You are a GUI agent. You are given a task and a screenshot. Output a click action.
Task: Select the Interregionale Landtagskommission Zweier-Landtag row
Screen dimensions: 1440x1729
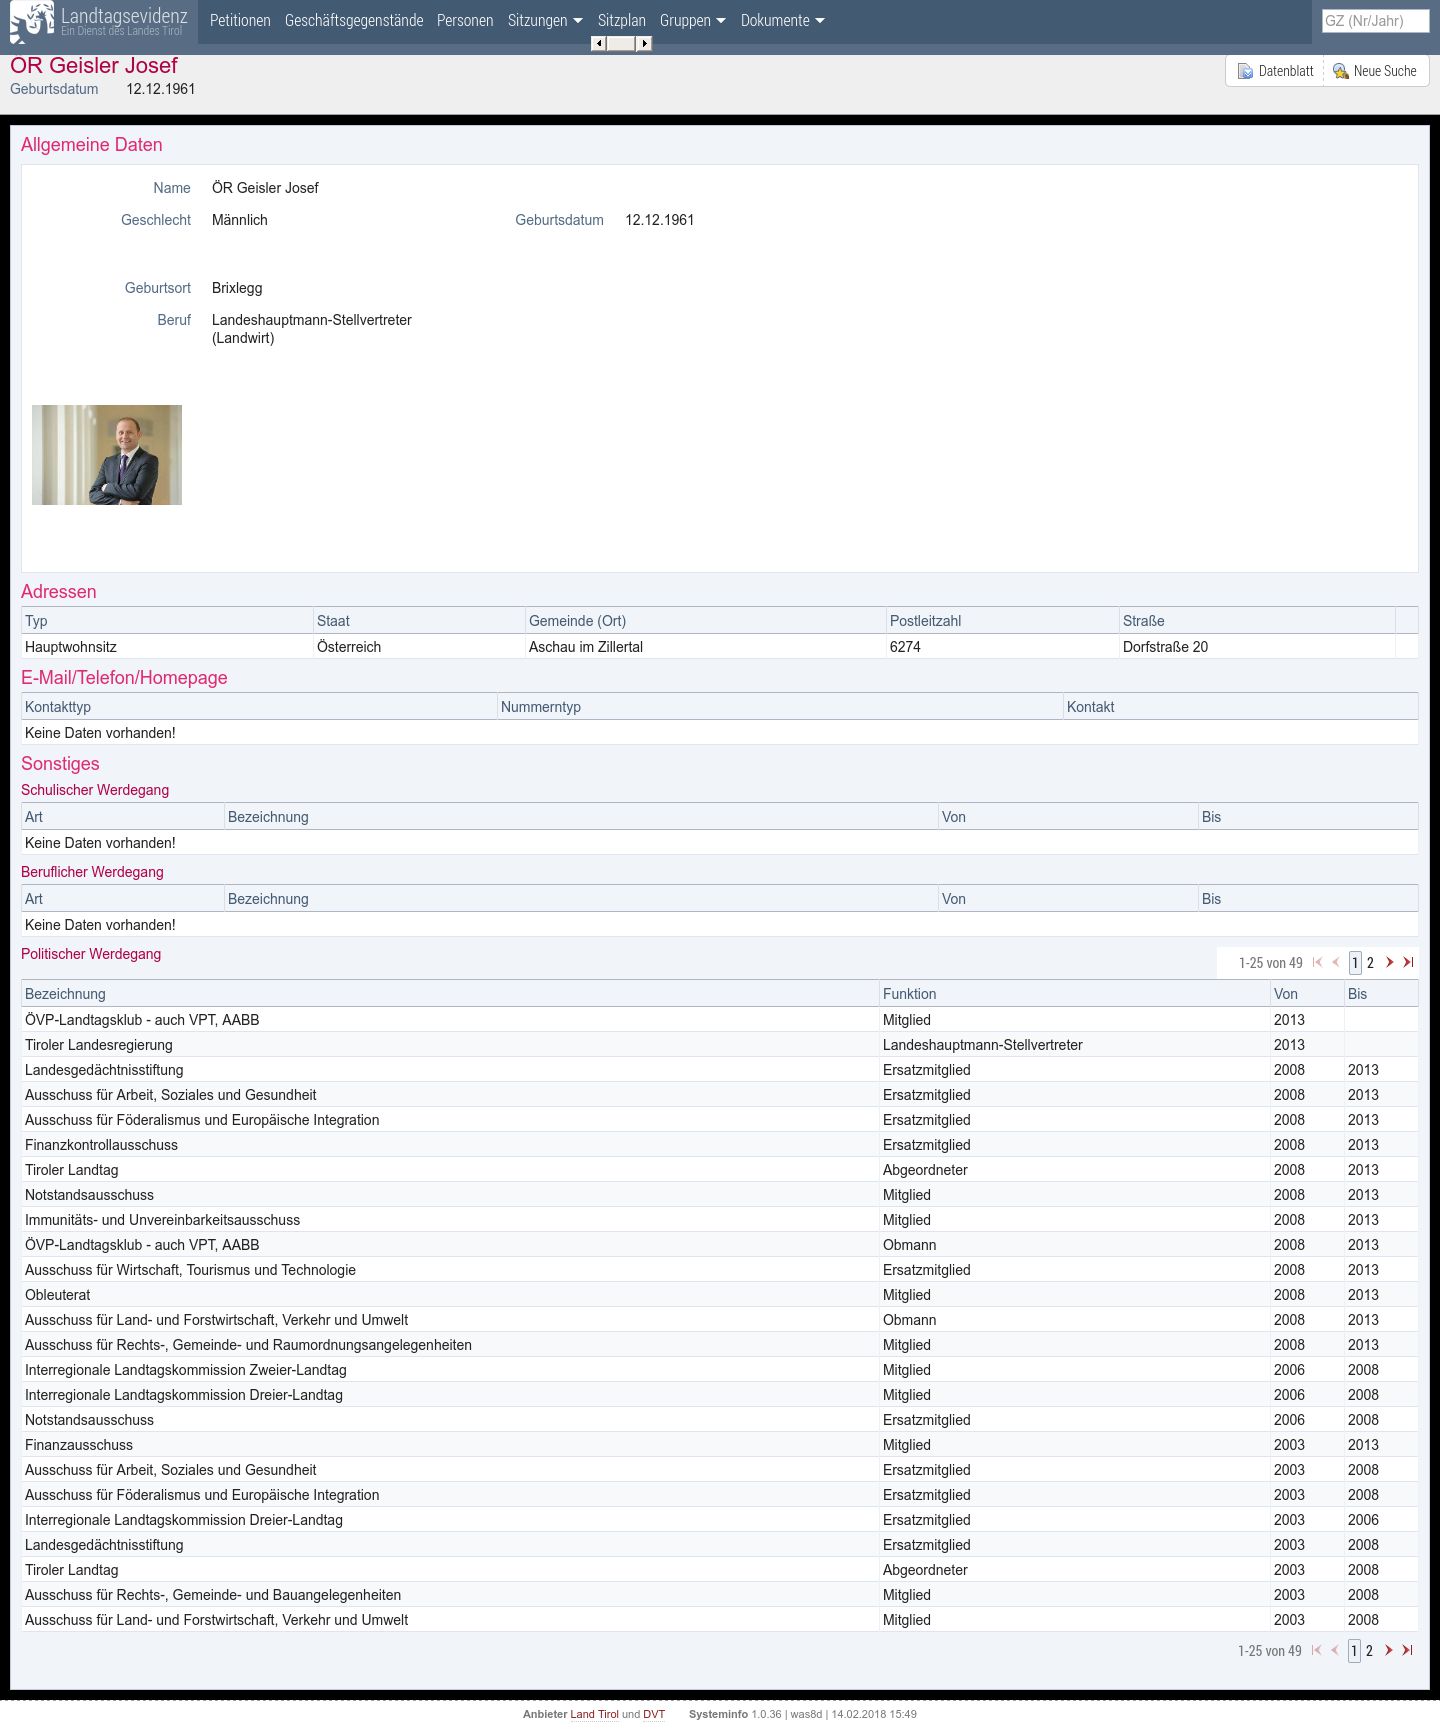(x=720, y=1370)
